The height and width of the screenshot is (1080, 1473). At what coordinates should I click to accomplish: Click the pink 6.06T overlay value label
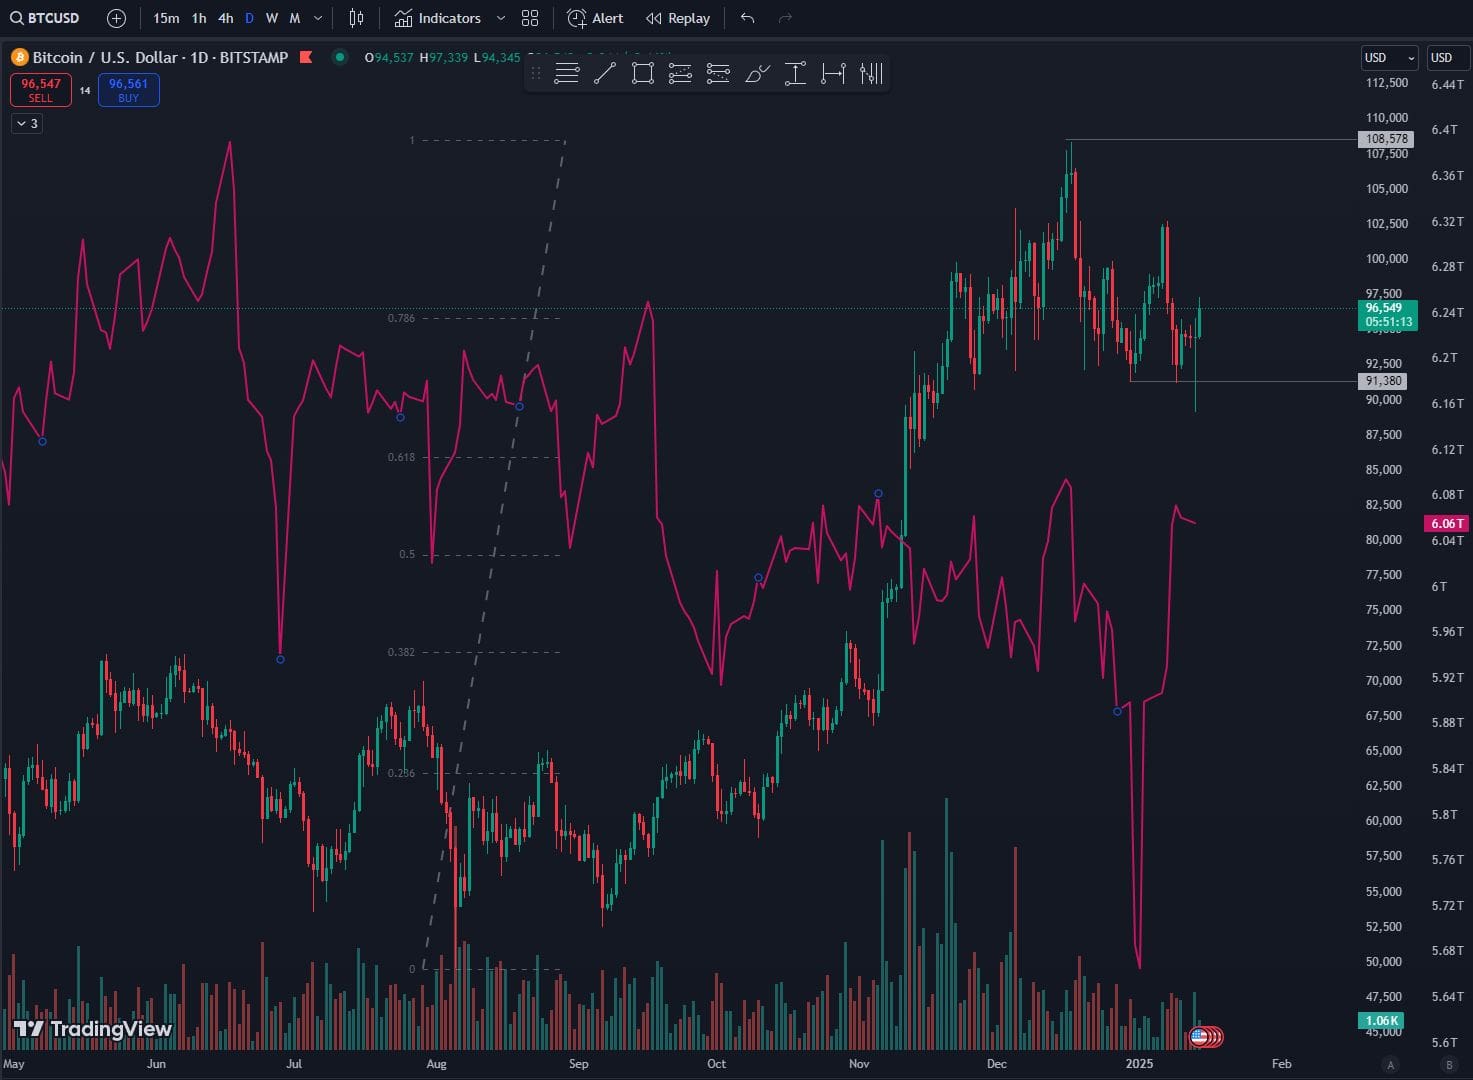click(x=1446, y=523)
